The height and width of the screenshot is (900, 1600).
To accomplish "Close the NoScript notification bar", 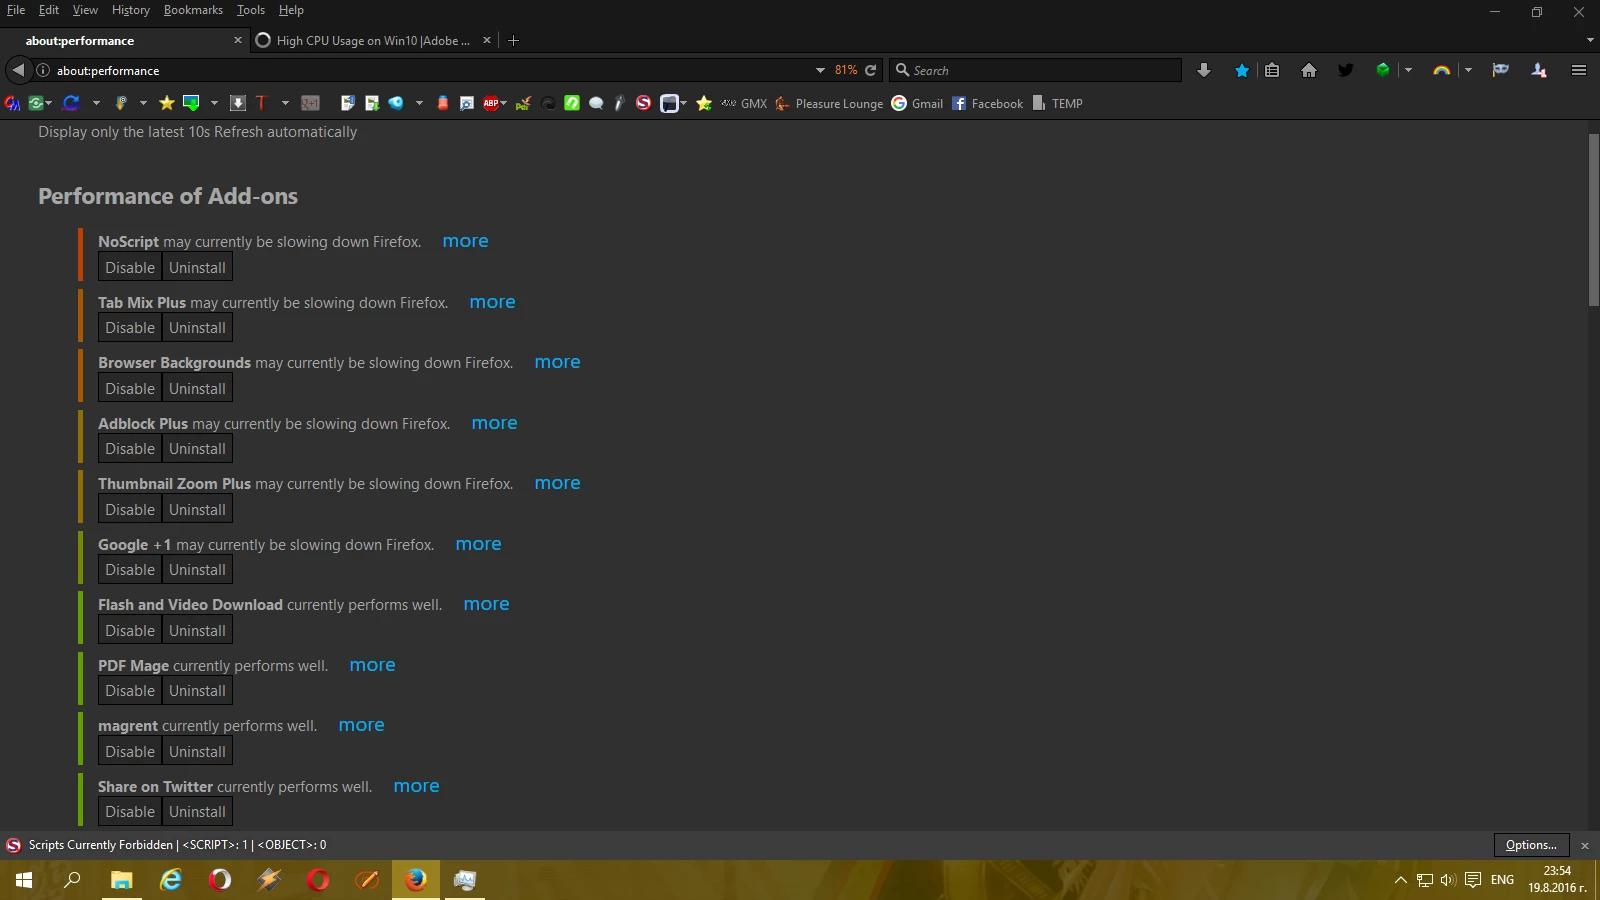I will 1584,846.
